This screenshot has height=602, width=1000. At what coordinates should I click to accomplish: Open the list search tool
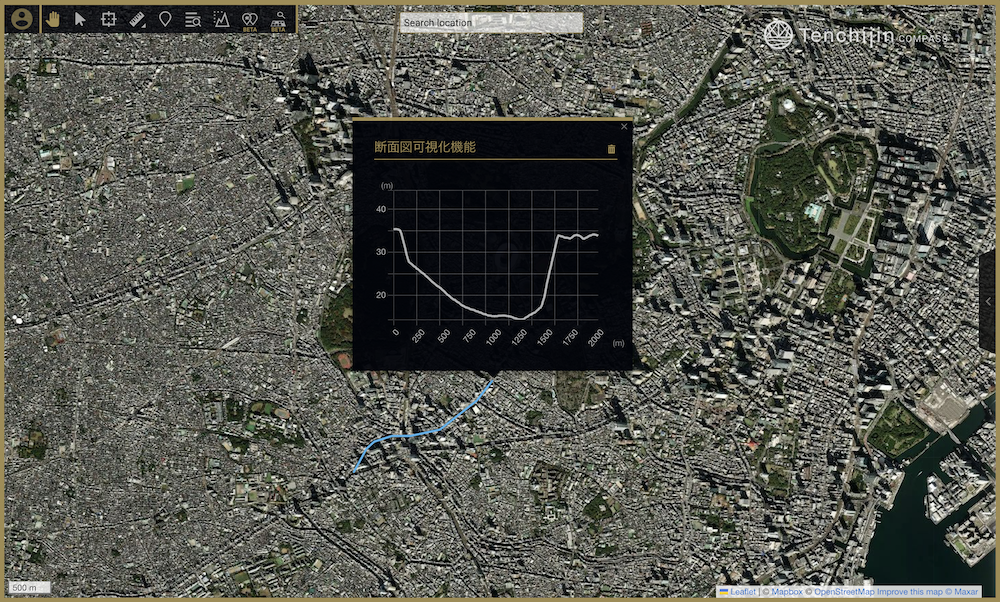point(193,20)
